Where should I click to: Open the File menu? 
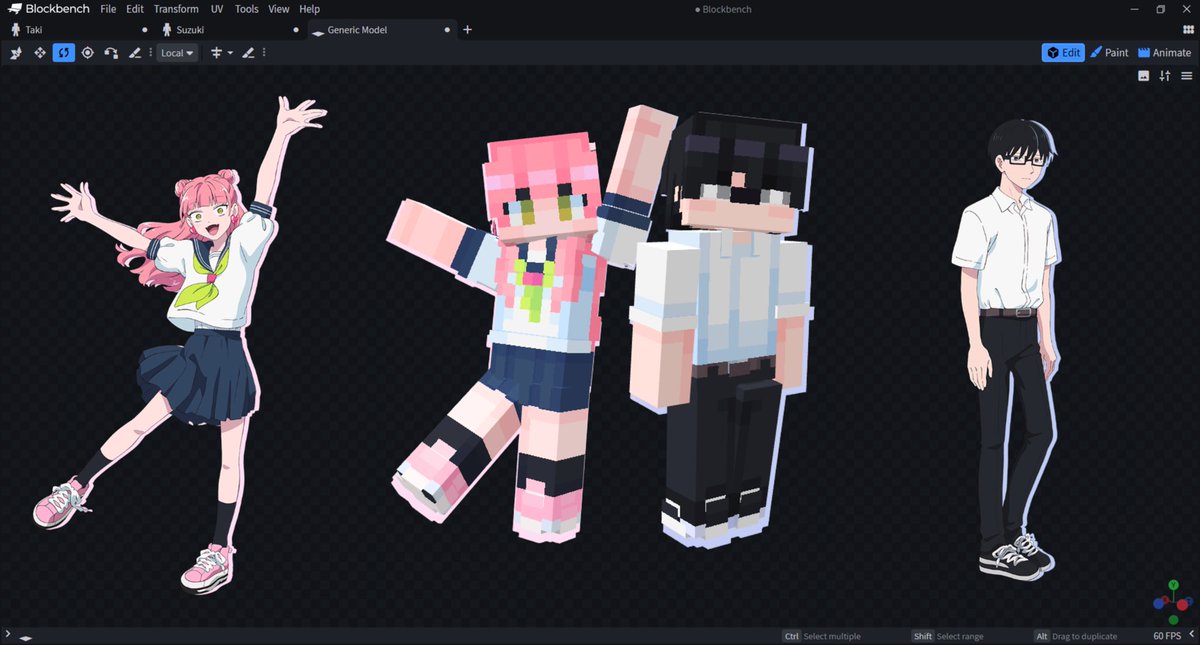[x=108, y=9]
